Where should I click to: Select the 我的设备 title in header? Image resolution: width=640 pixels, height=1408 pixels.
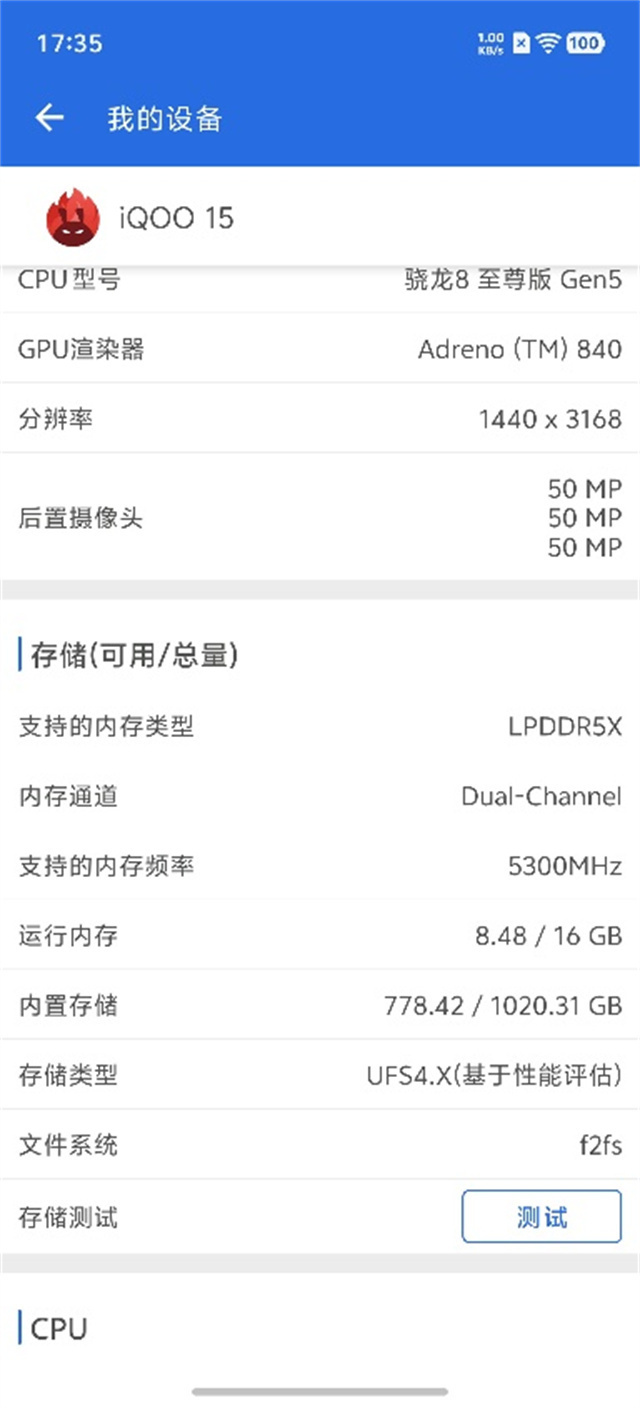(x=166, y=117)
